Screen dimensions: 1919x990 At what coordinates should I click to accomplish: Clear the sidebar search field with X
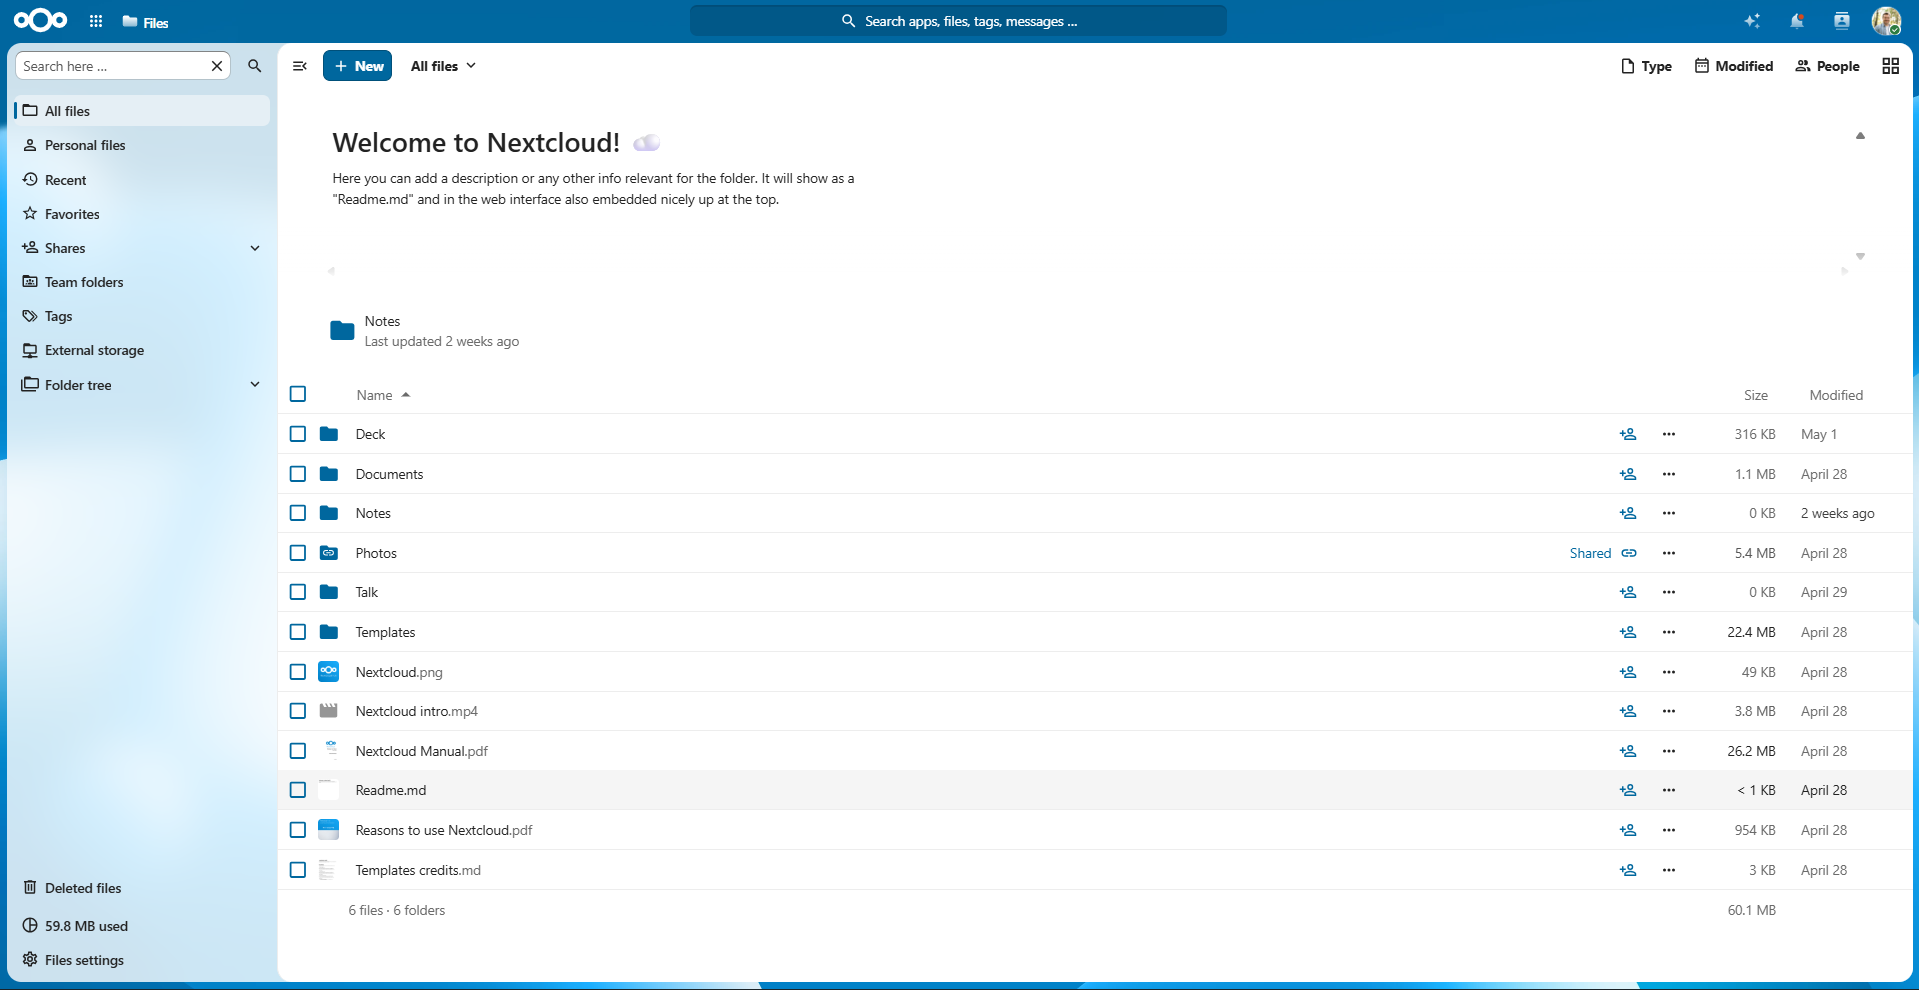[x=217, y=66]
